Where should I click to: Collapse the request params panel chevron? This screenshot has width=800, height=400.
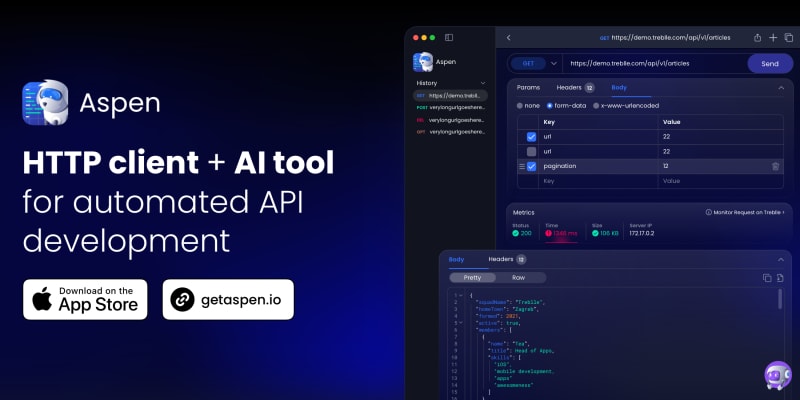(x=780, y=88)
